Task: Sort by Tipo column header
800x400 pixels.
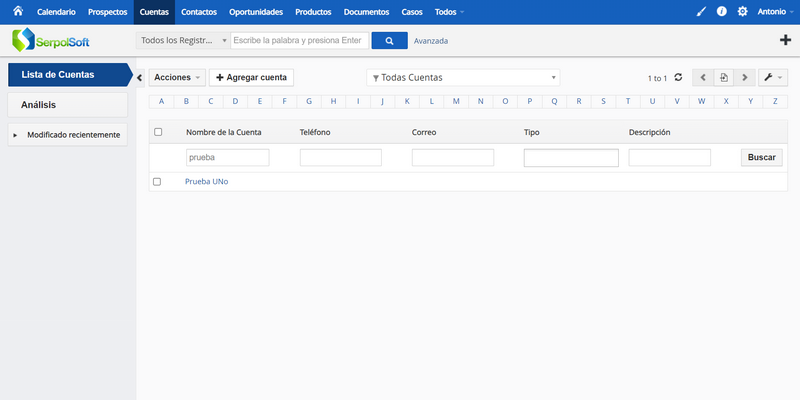Action: point(532,132)
